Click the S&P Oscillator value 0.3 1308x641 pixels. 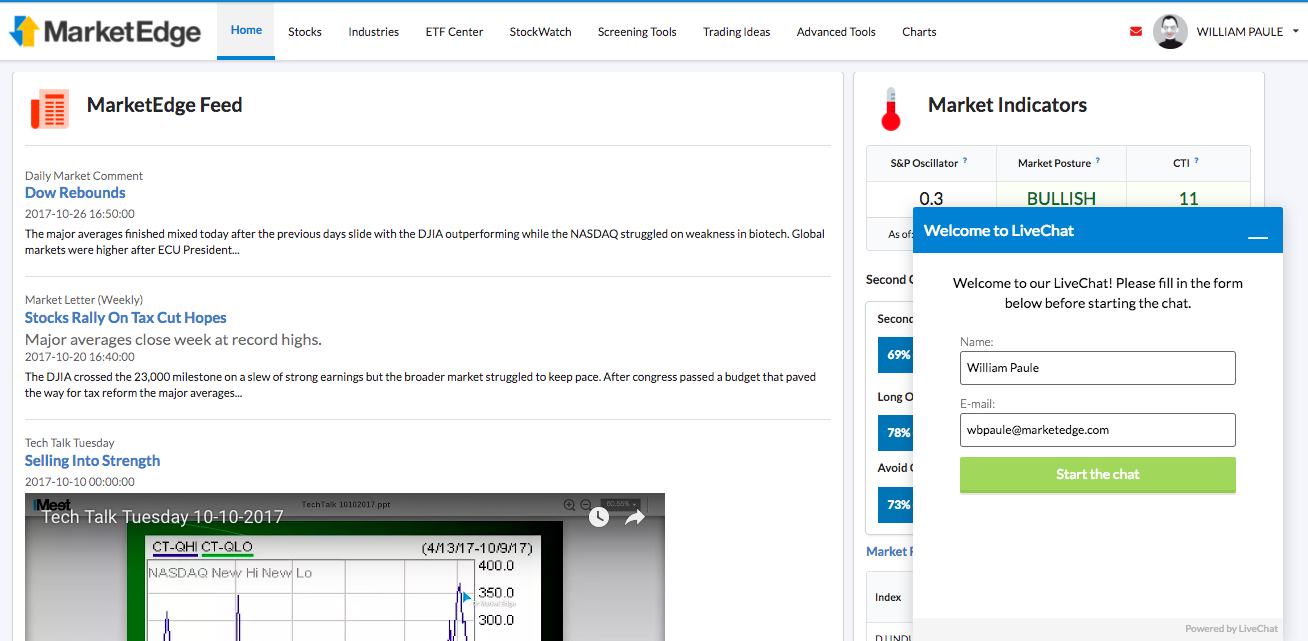click(931, 199)
